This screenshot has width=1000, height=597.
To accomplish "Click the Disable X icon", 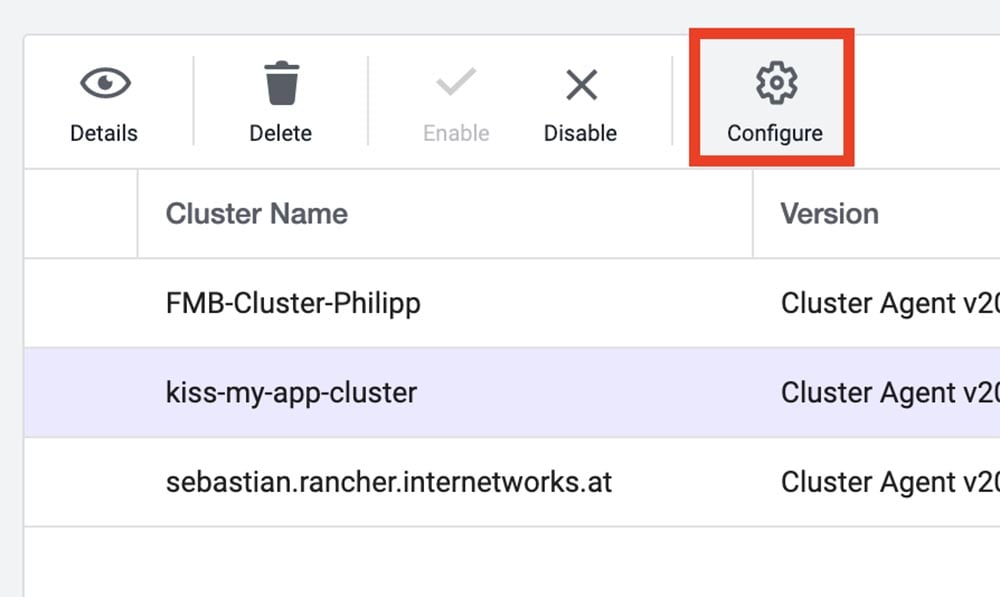I will tap(580, 85).
